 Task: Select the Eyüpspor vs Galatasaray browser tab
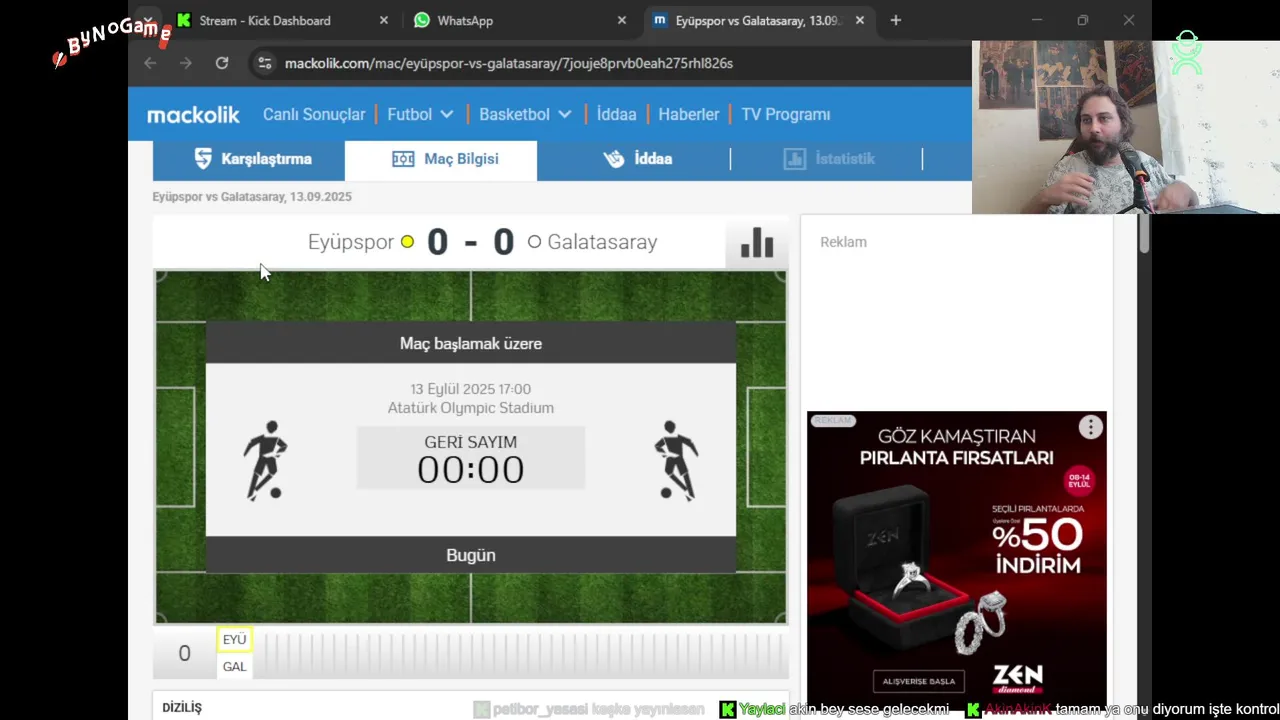tap(758, 20)
